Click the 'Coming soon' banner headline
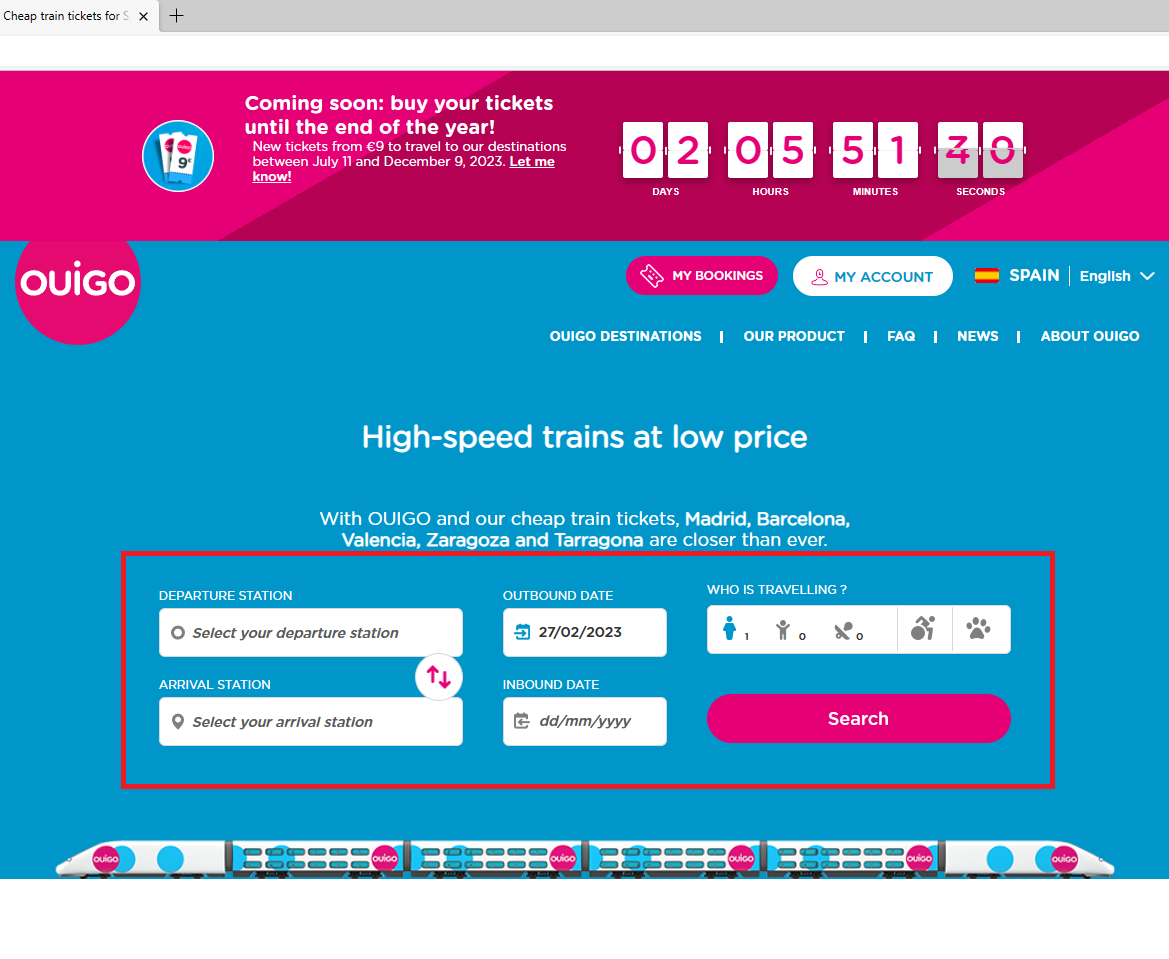This screenshot has width=1169, height=959. (x=399, y=115)
